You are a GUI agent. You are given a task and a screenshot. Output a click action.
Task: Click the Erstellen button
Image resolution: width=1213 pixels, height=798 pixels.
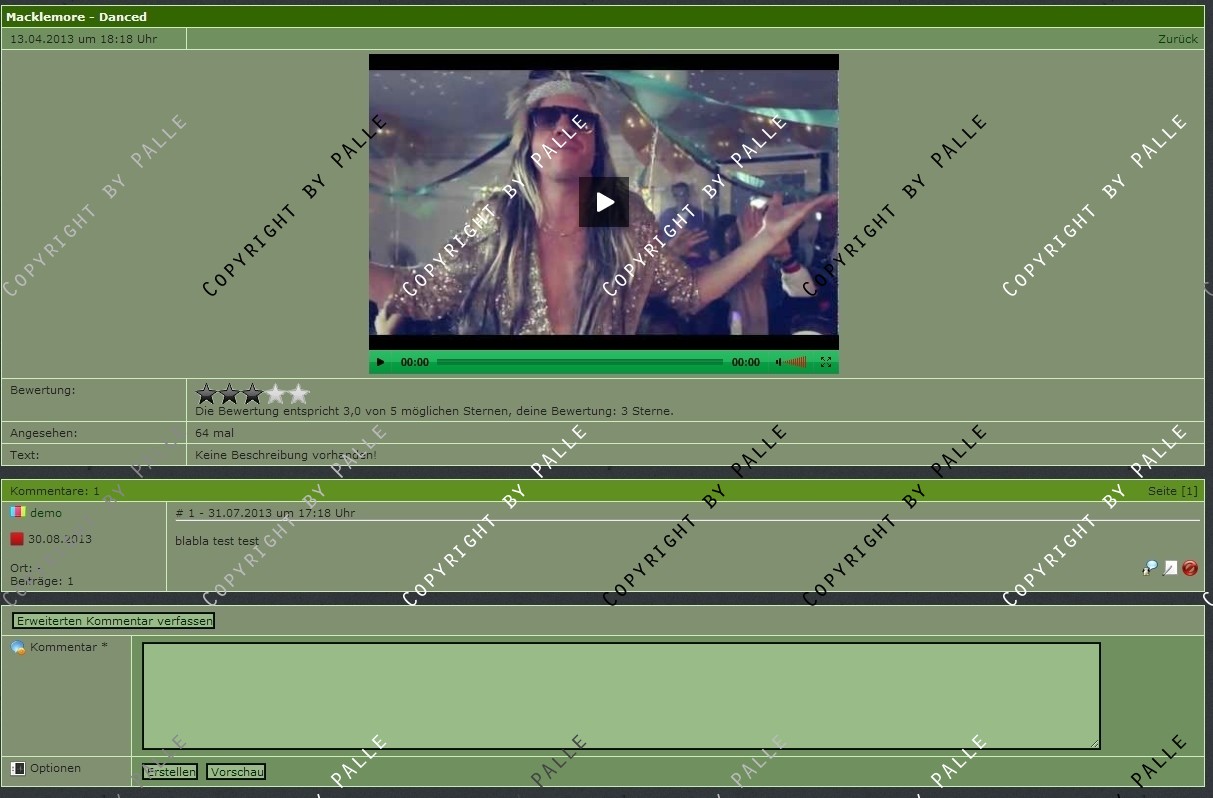pos(170,772)
